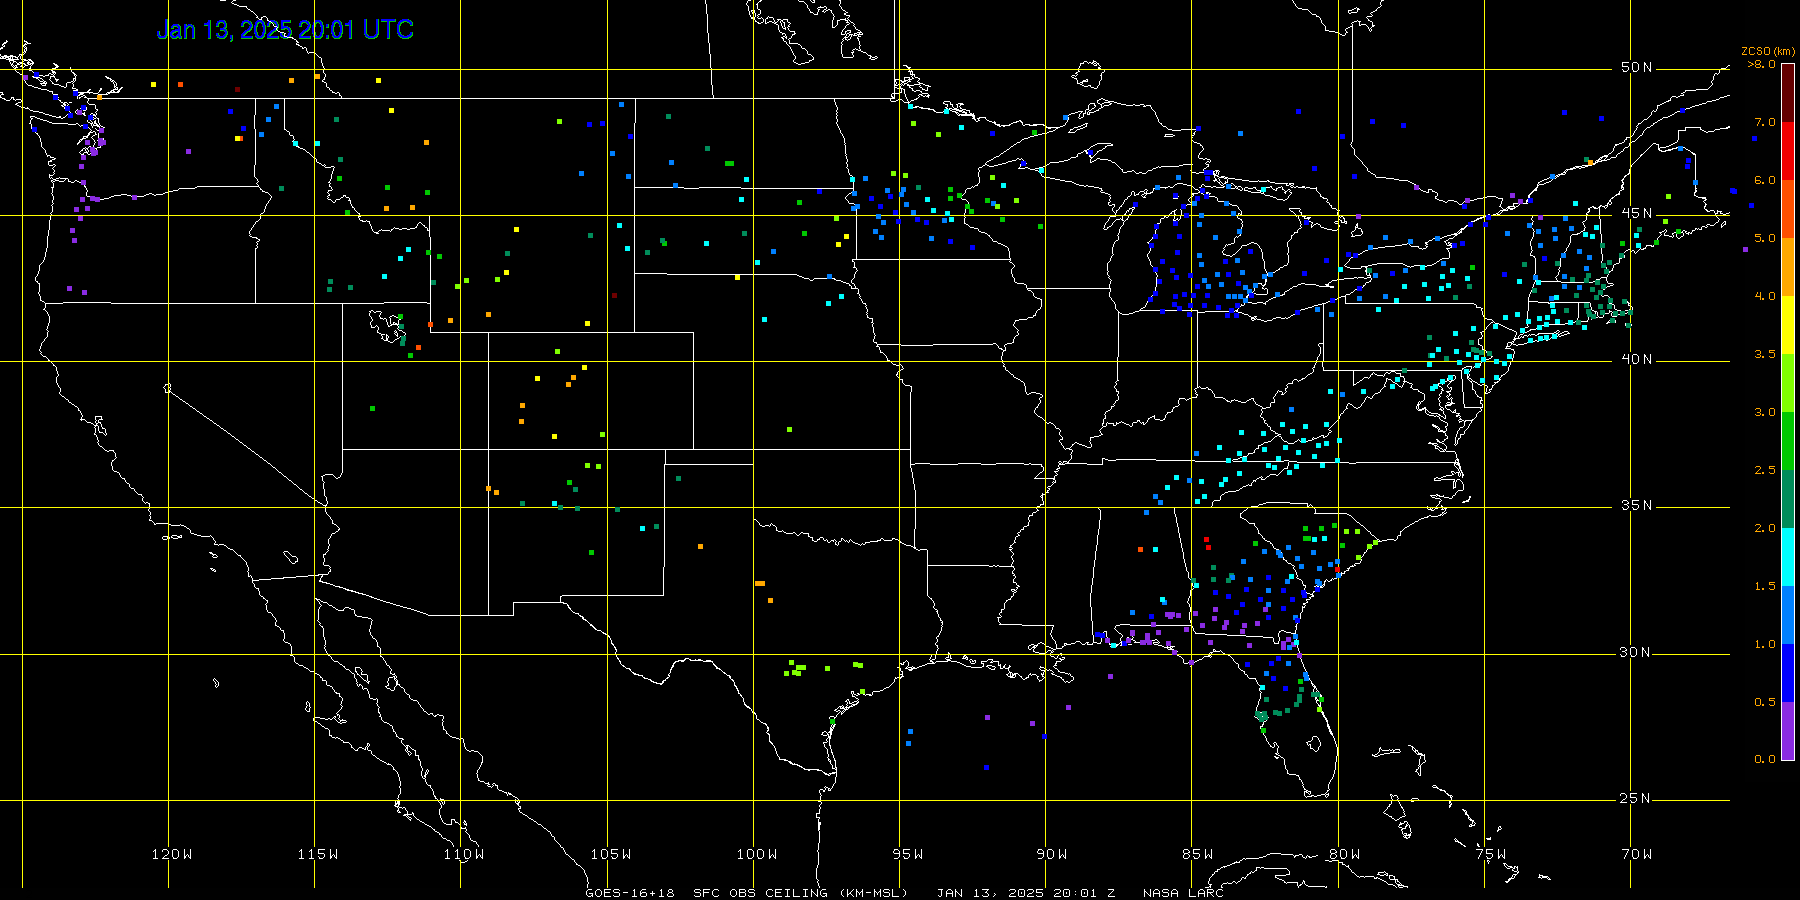The width and height of the screenshot is (1800, 900).
Task: Click the 85W longitude label
Action: pos(1198,854)
